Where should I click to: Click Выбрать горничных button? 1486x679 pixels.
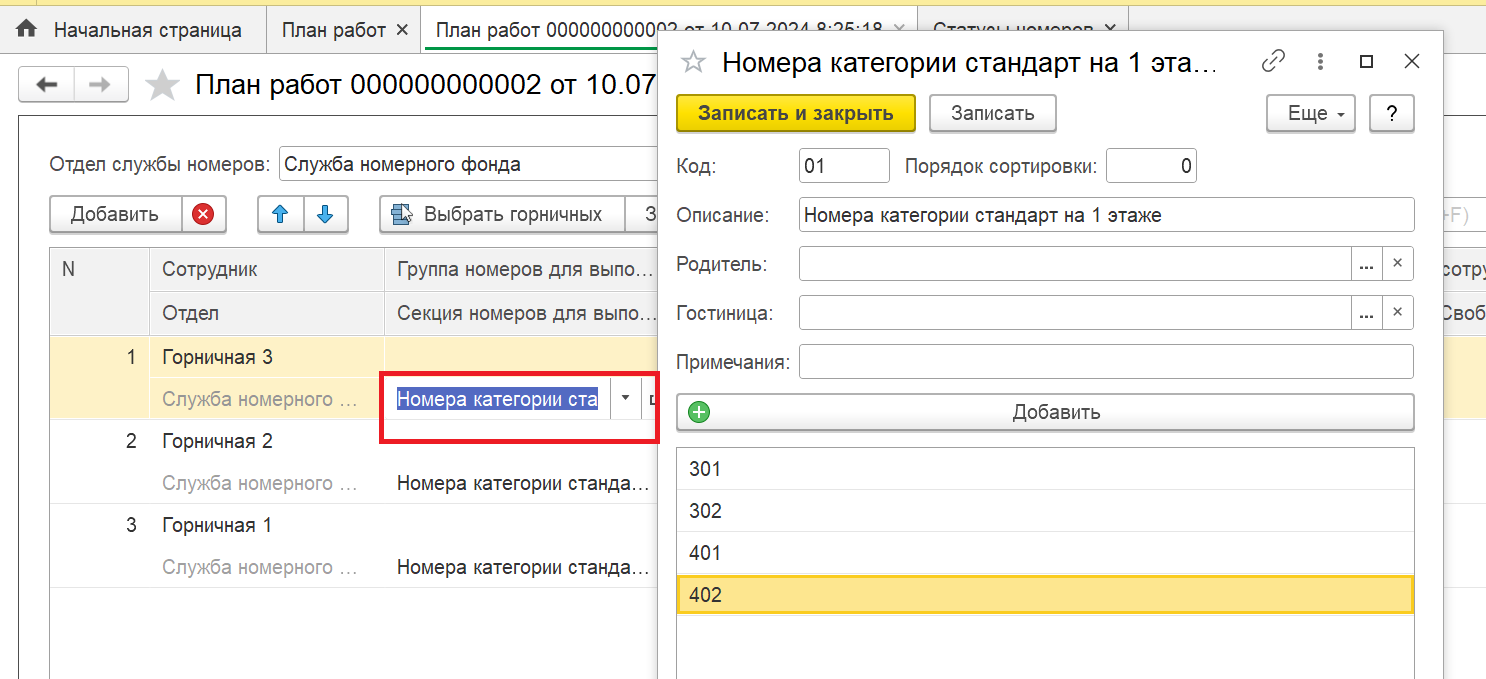502,214
